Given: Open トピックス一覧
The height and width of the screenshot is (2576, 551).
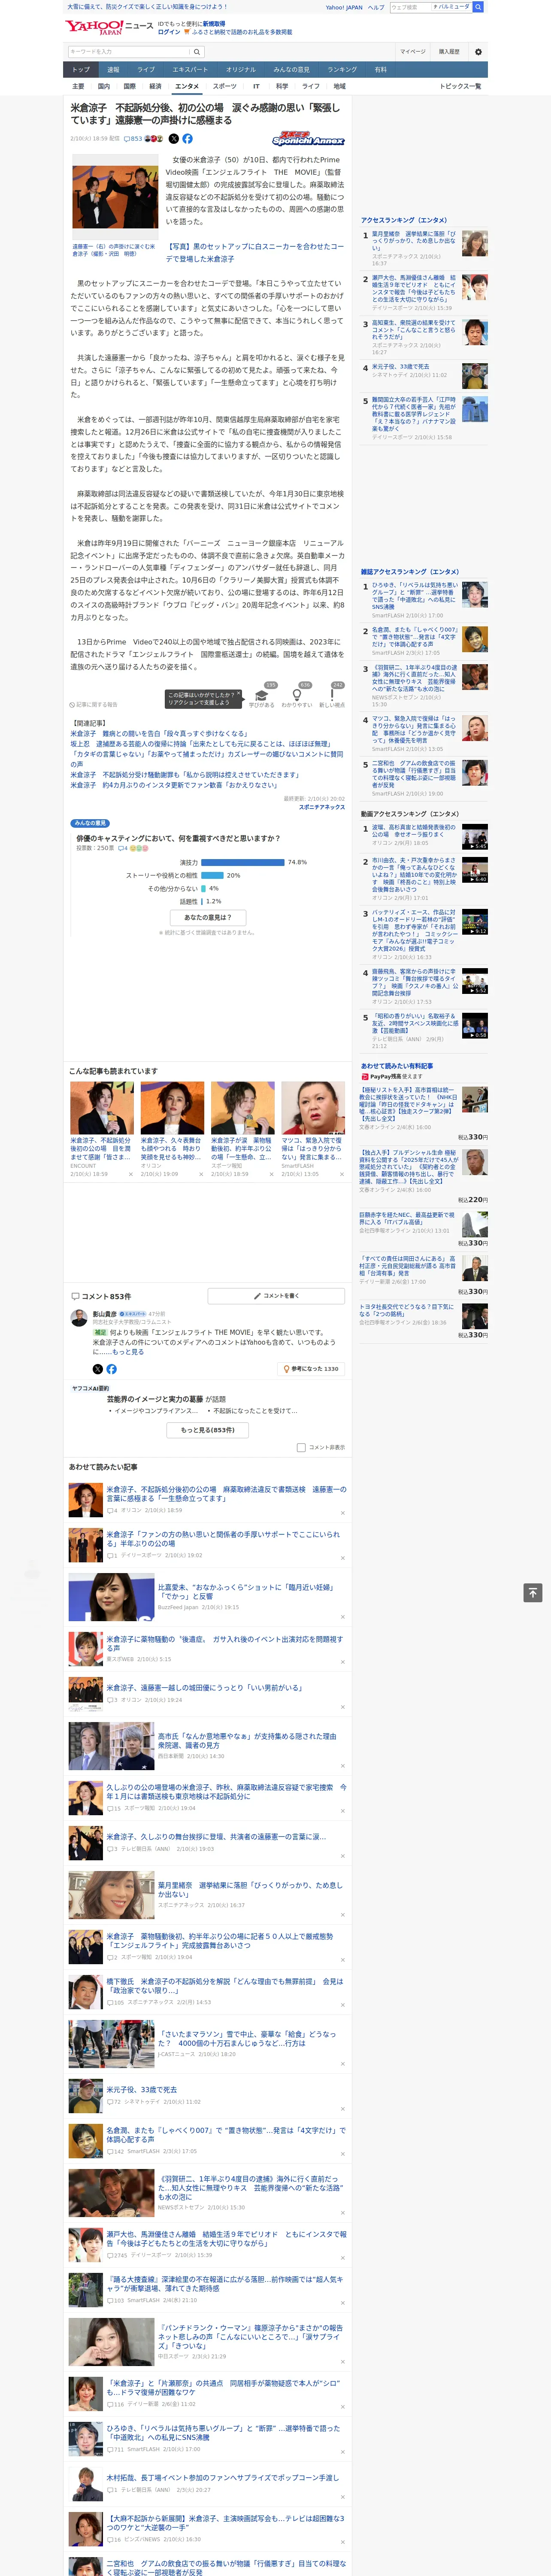Looking at the screenshot, I should coord(460,86).
